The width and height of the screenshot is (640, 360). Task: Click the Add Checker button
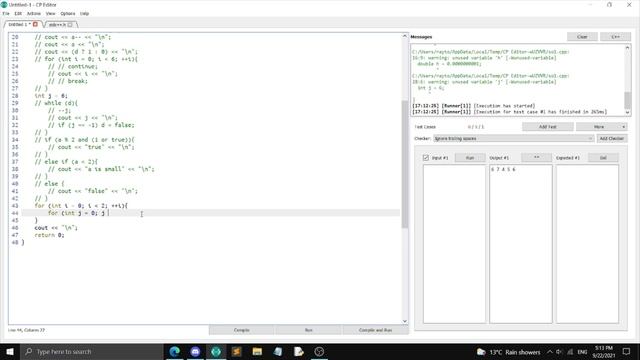pyautogui.click(x=611, y=139)
